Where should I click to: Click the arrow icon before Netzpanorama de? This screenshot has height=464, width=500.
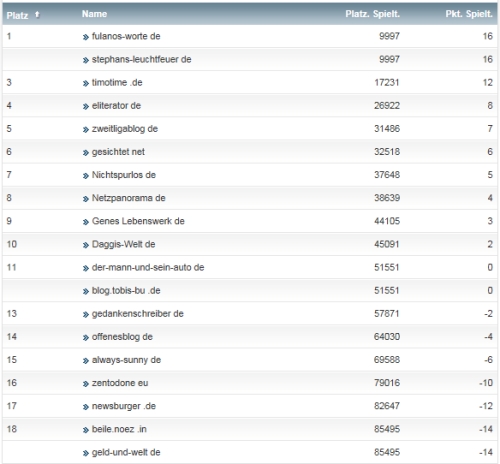[x=86, y=199]
